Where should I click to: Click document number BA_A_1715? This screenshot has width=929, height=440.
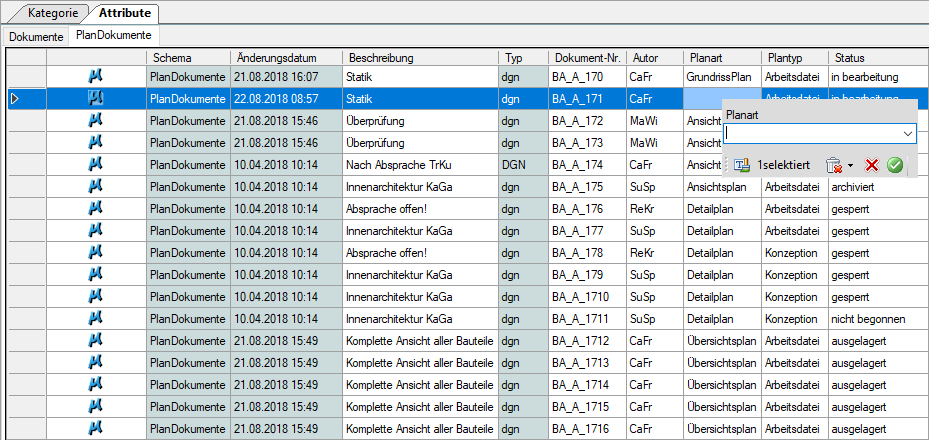588,407
